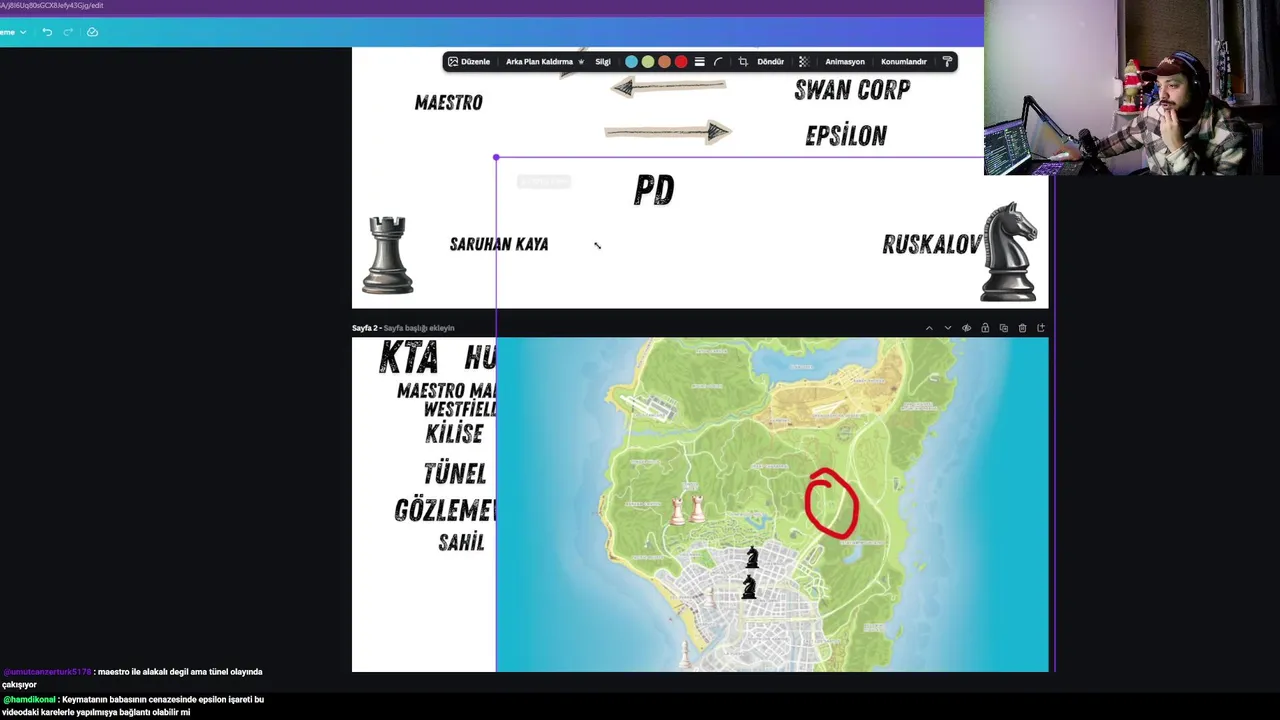Select the PD text

[x=654, y=190]
